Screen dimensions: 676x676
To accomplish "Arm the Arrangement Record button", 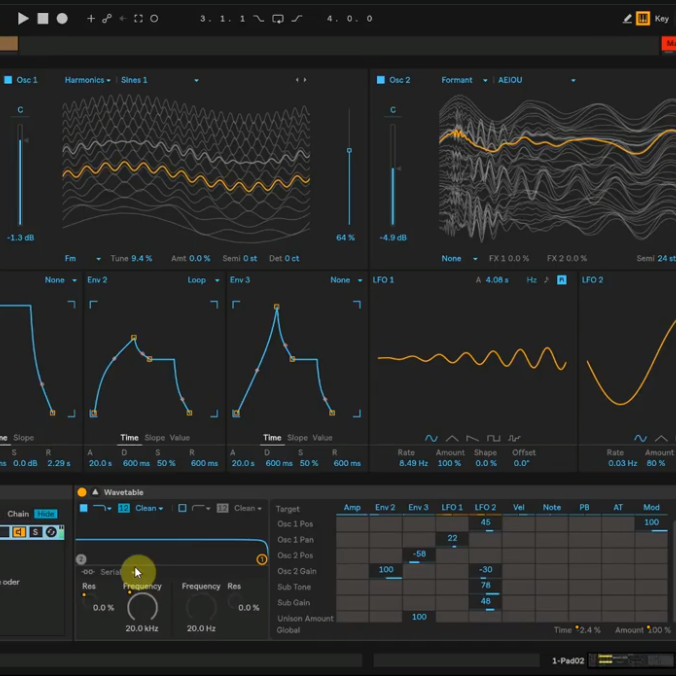I will 62,19.
